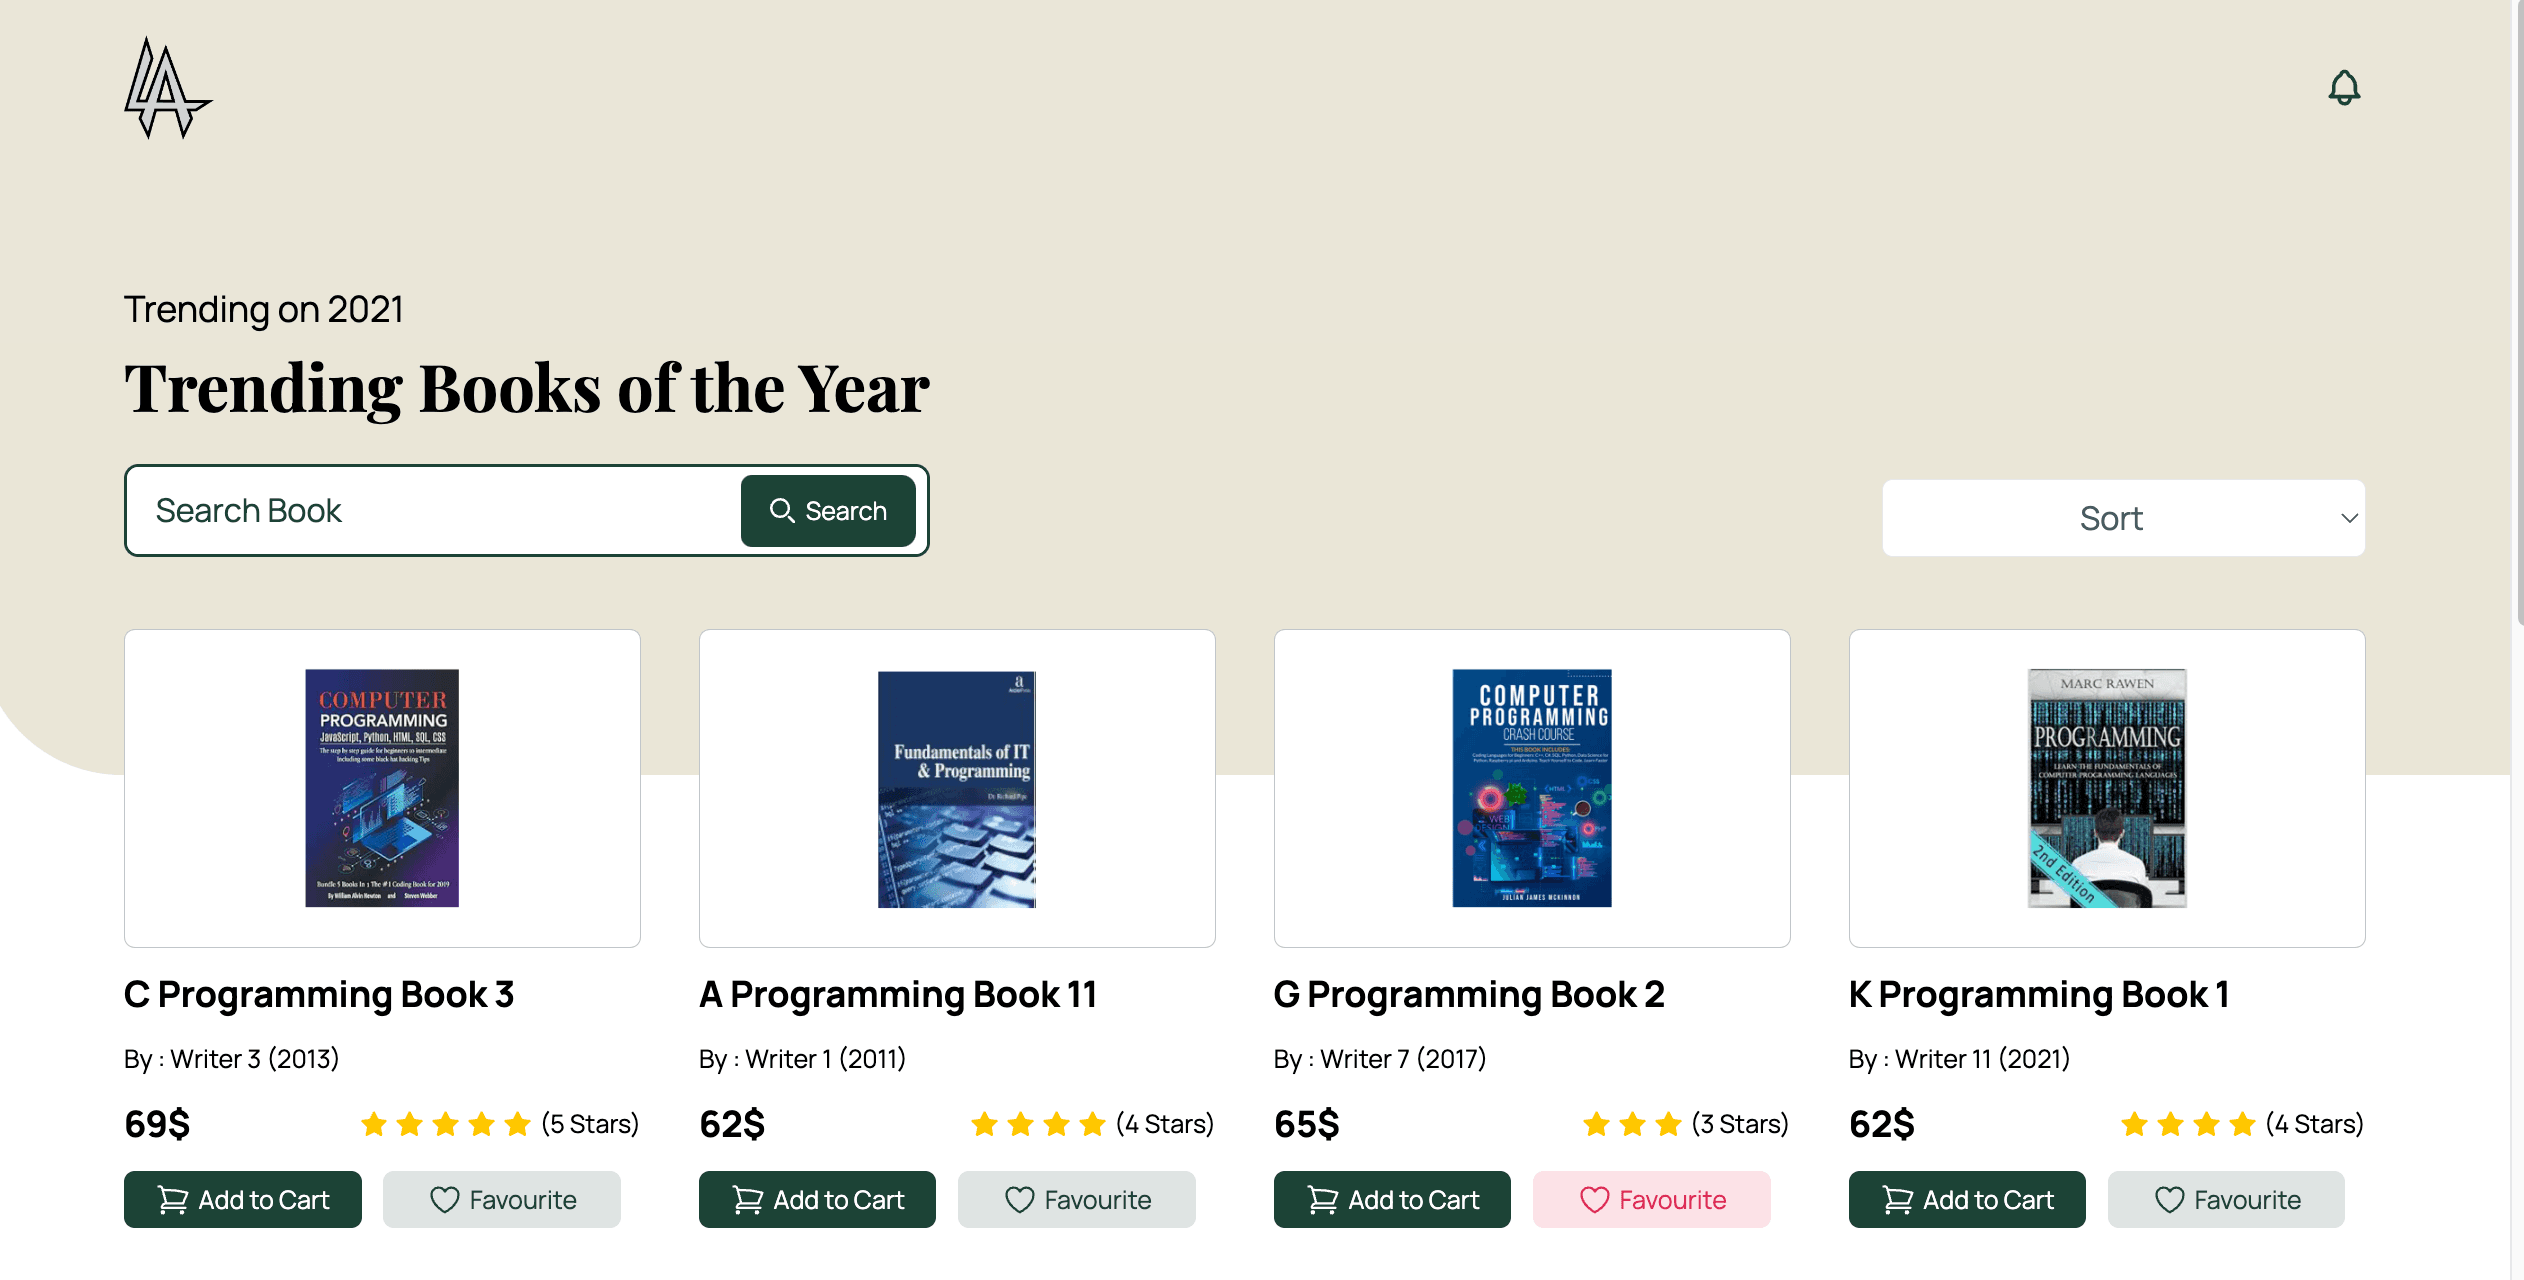This screenshot has height=1280, width=2524.
Task: Open the Sort dropdown
Action: point(2110,518)
